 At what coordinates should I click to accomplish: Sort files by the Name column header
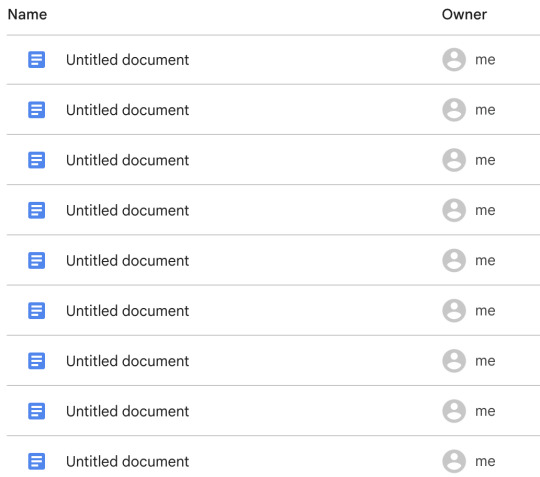tap(27, 14)
